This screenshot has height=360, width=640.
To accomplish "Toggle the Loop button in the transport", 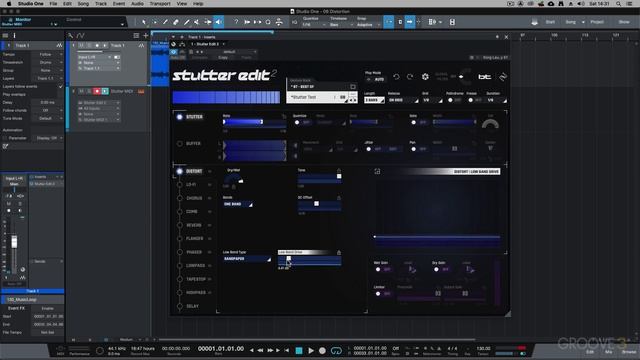I will click(x=336, y=350).
